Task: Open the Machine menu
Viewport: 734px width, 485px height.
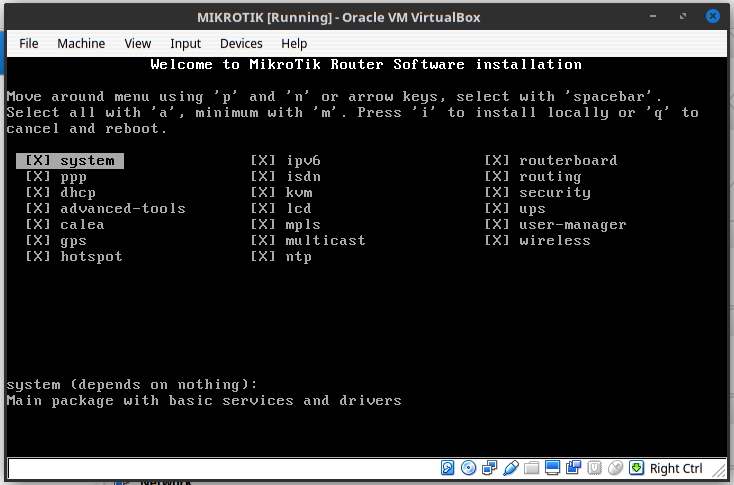Action: pos(81,44)
